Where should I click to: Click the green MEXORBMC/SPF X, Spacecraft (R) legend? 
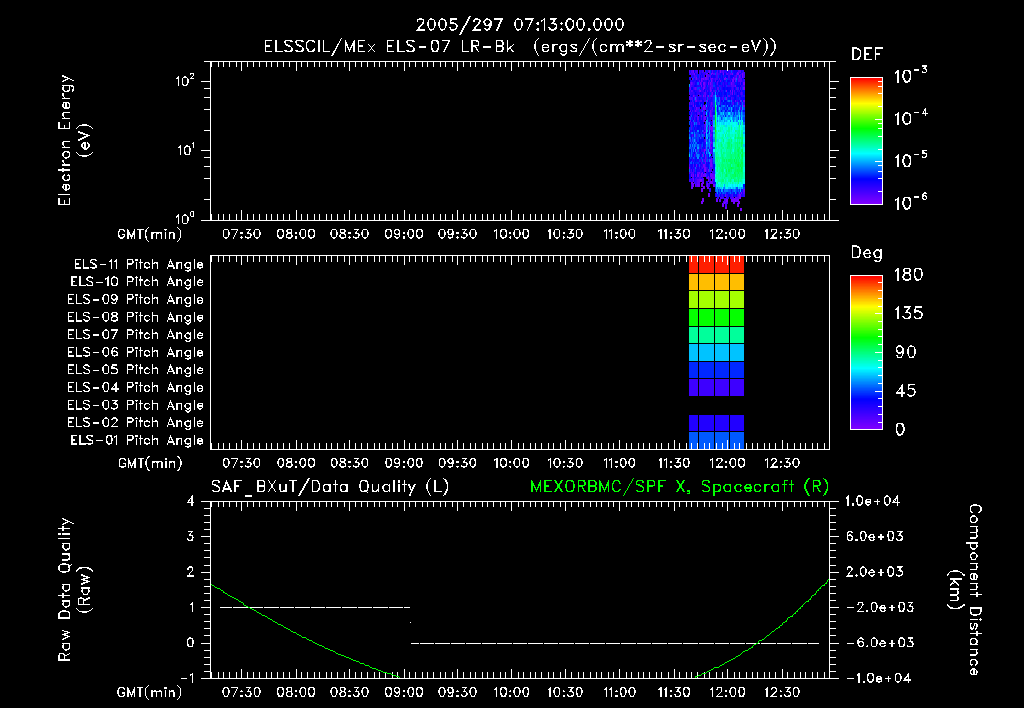click(x=679, y=487)
